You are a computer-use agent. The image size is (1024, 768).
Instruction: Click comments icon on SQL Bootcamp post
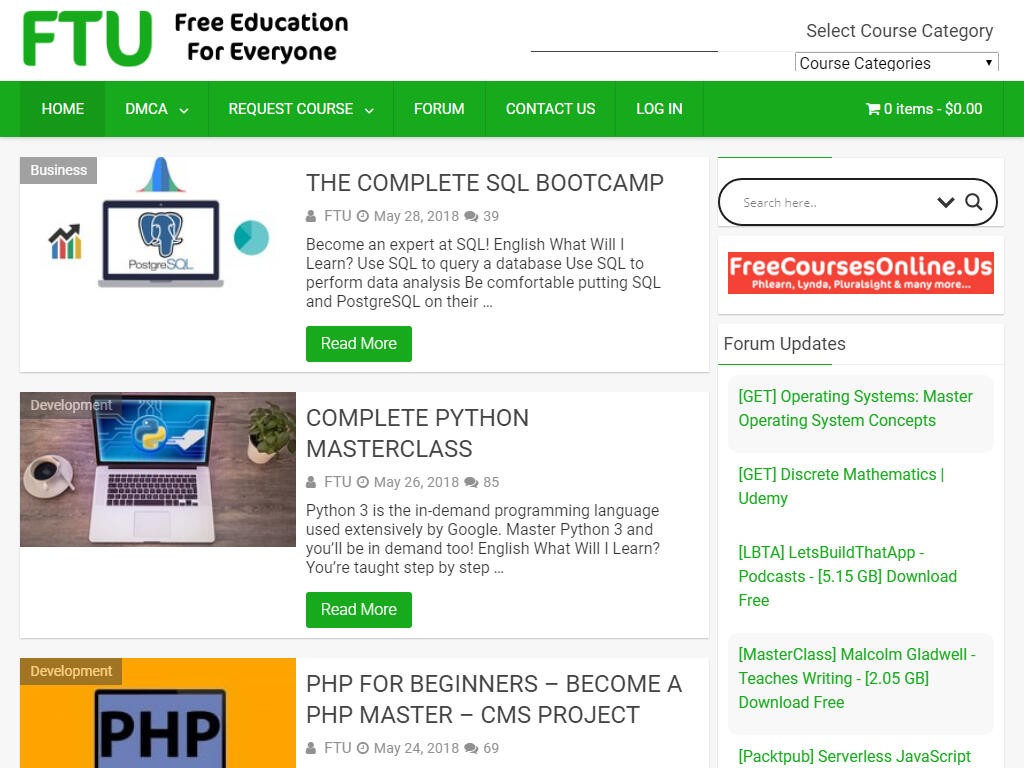(471, 216)
